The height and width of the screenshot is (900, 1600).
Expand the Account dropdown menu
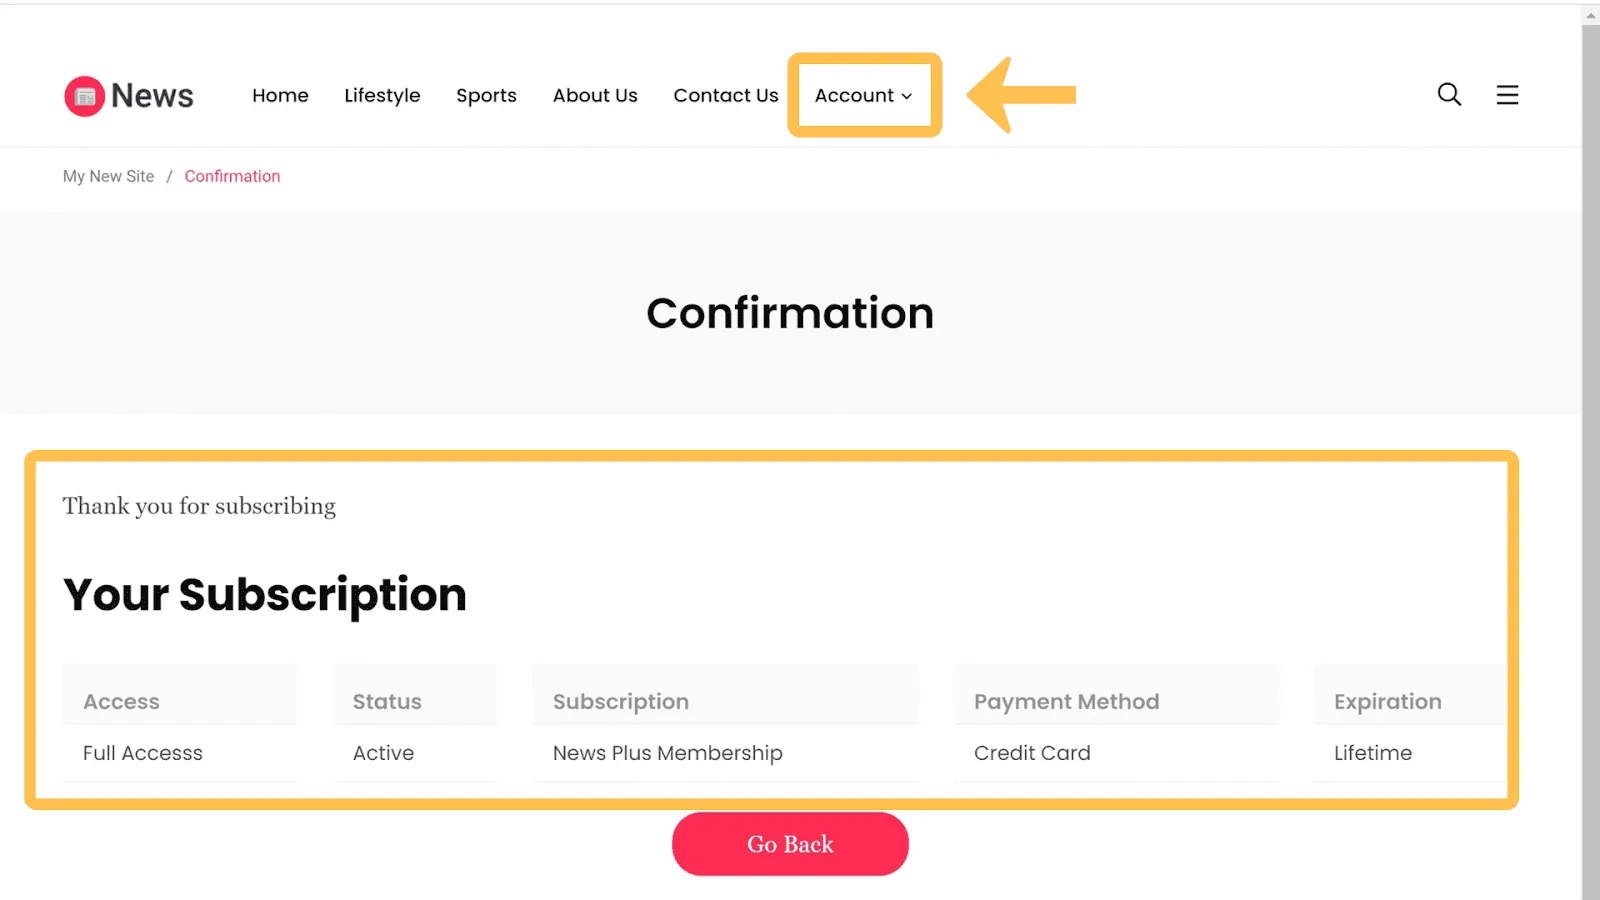click(864, 96)
